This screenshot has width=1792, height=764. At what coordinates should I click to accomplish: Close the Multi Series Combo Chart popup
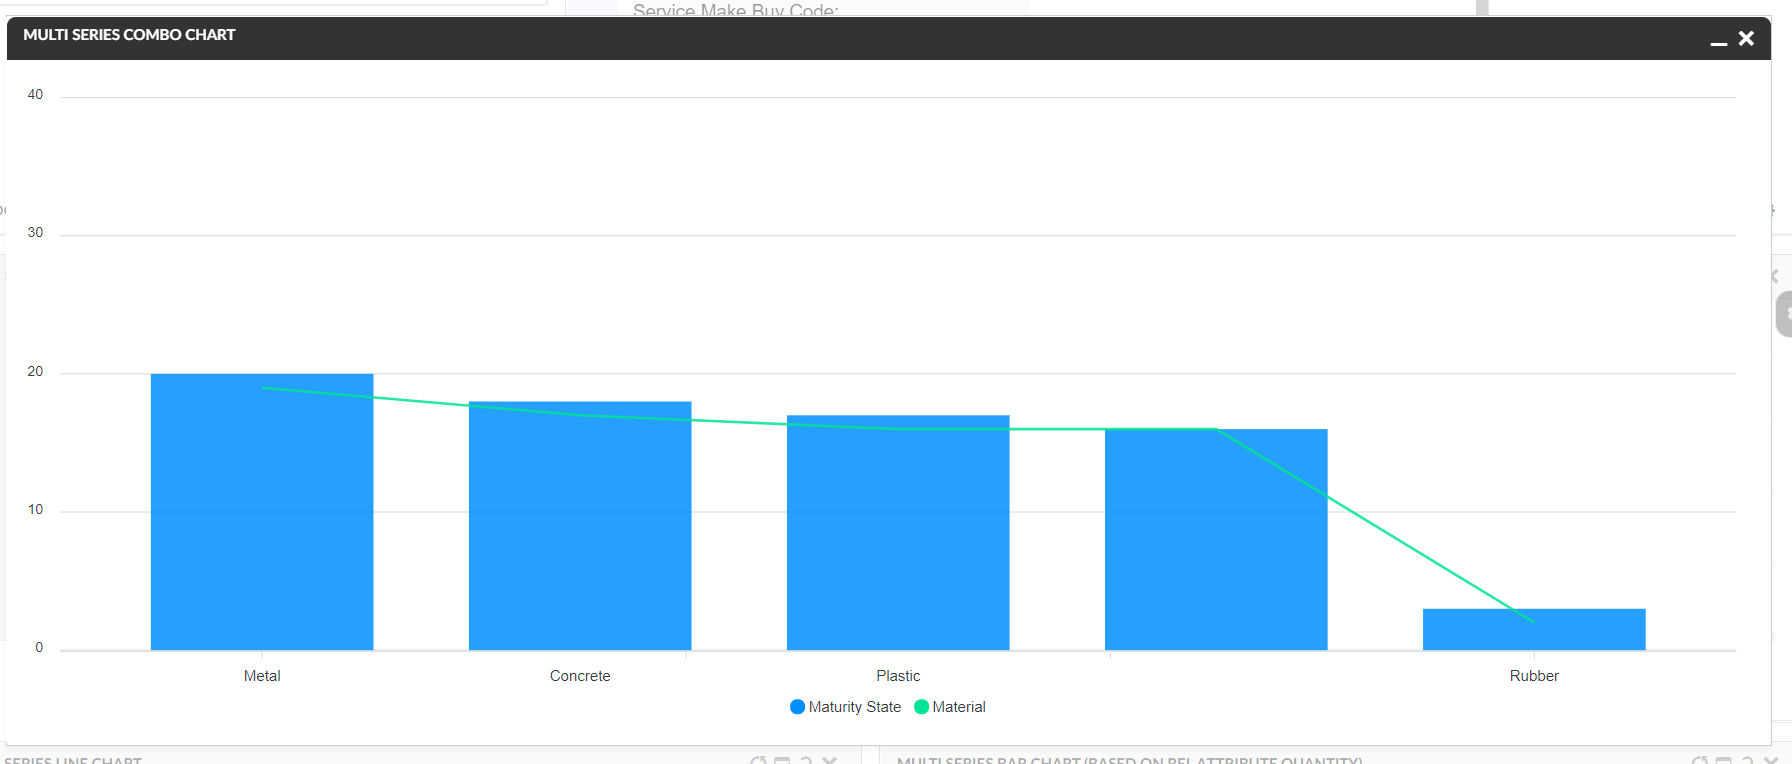[x=1746, y=38]
